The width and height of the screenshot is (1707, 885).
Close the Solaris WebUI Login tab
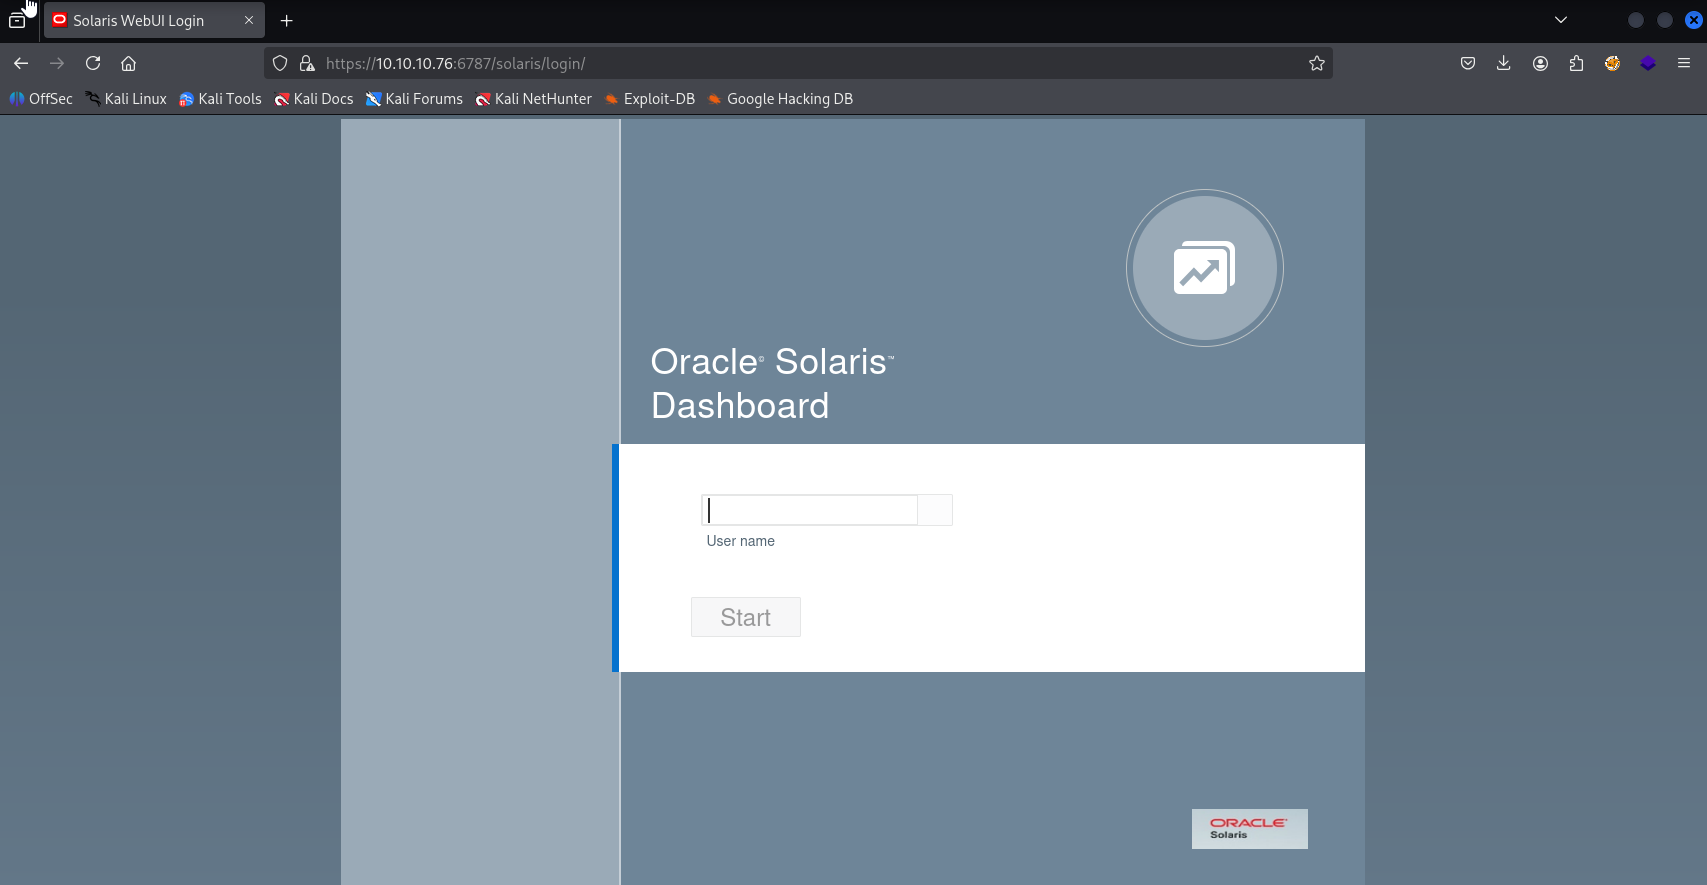click(x=249, y=20)
